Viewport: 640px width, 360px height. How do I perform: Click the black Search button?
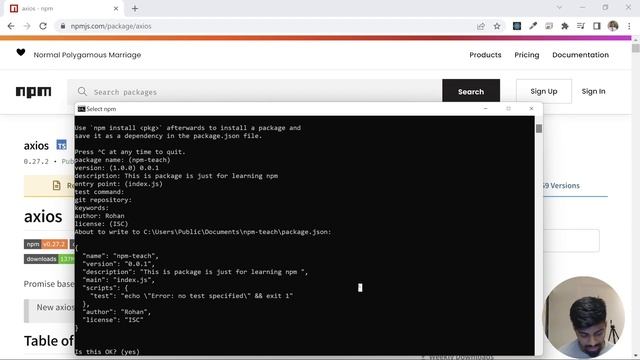pyautogui.click(x=471, y=91)
